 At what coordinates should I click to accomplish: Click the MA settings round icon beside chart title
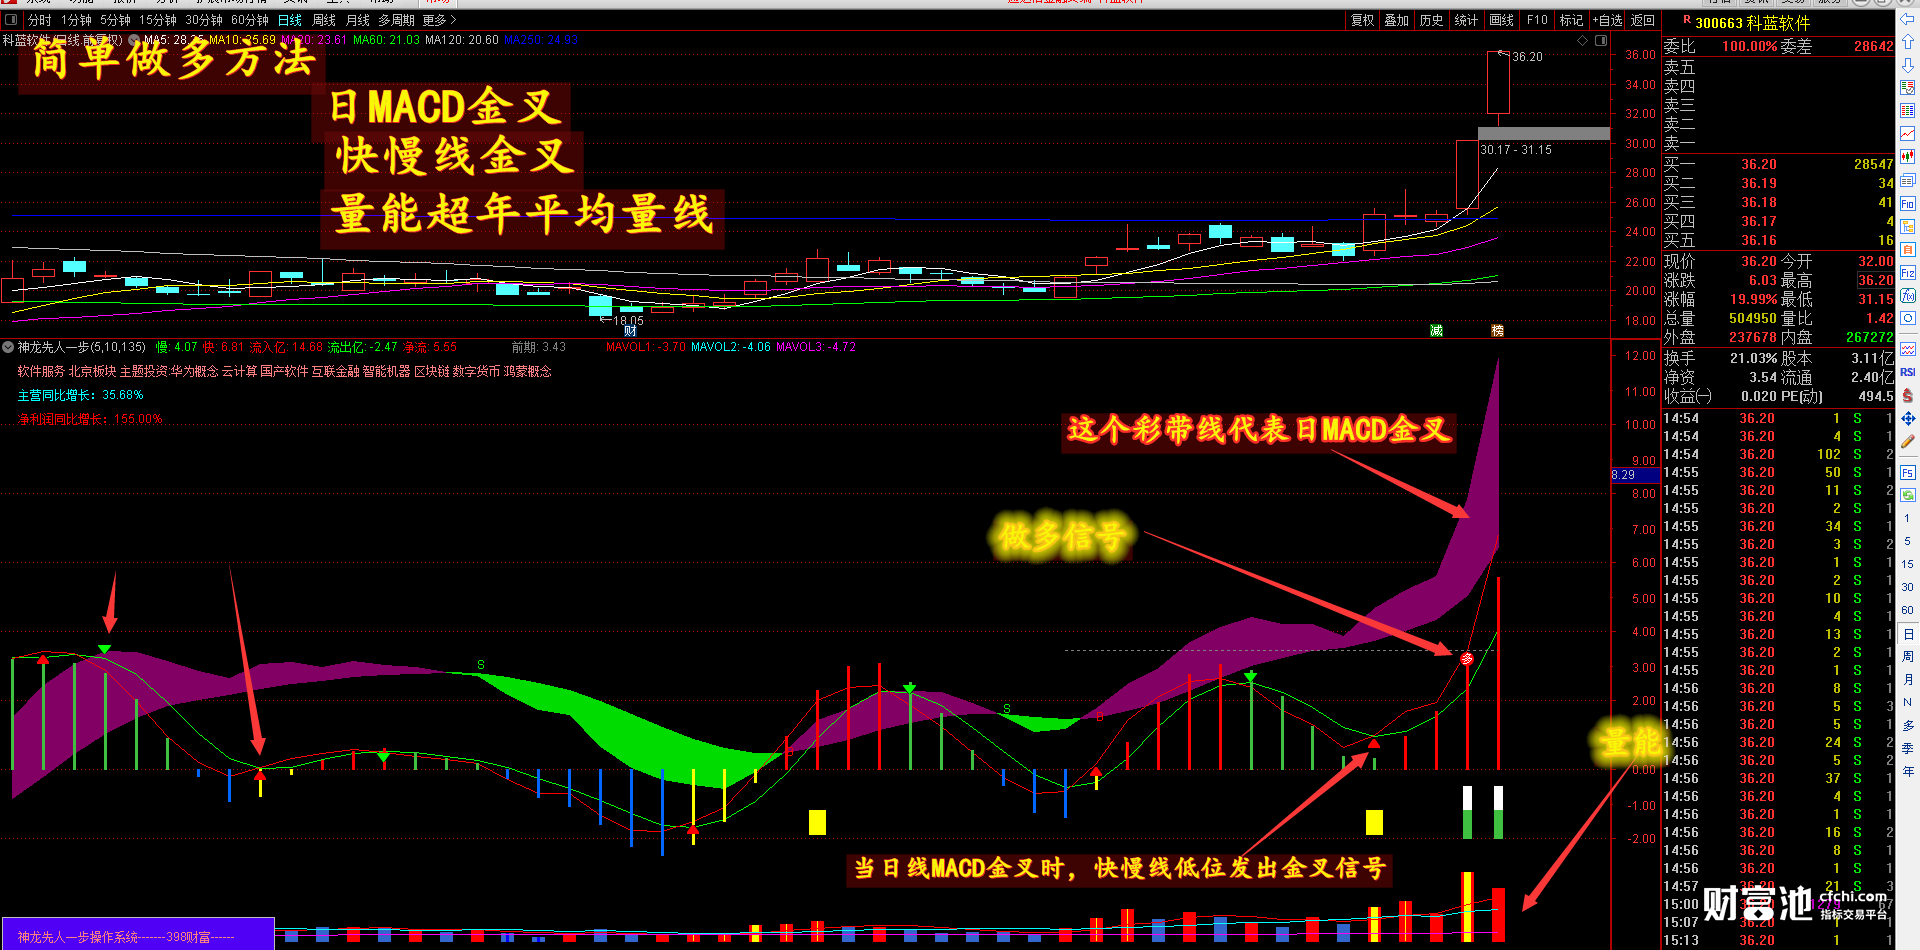133,41
